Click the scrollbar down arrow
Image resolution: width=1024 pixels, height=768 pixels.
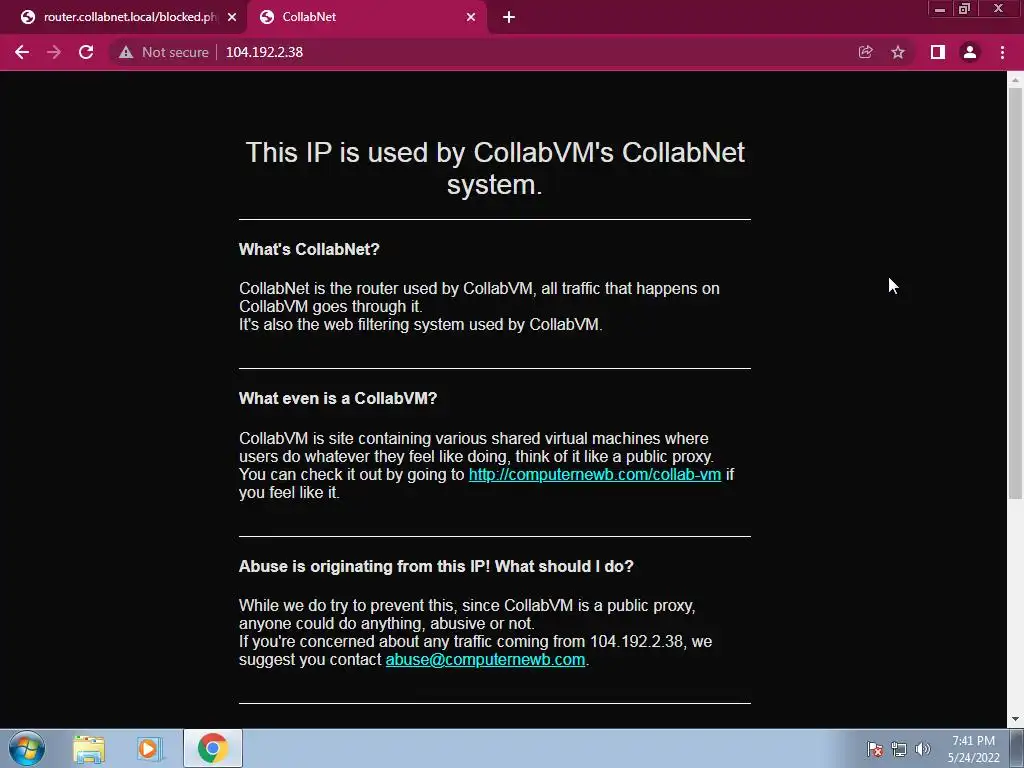point(1015,719)
